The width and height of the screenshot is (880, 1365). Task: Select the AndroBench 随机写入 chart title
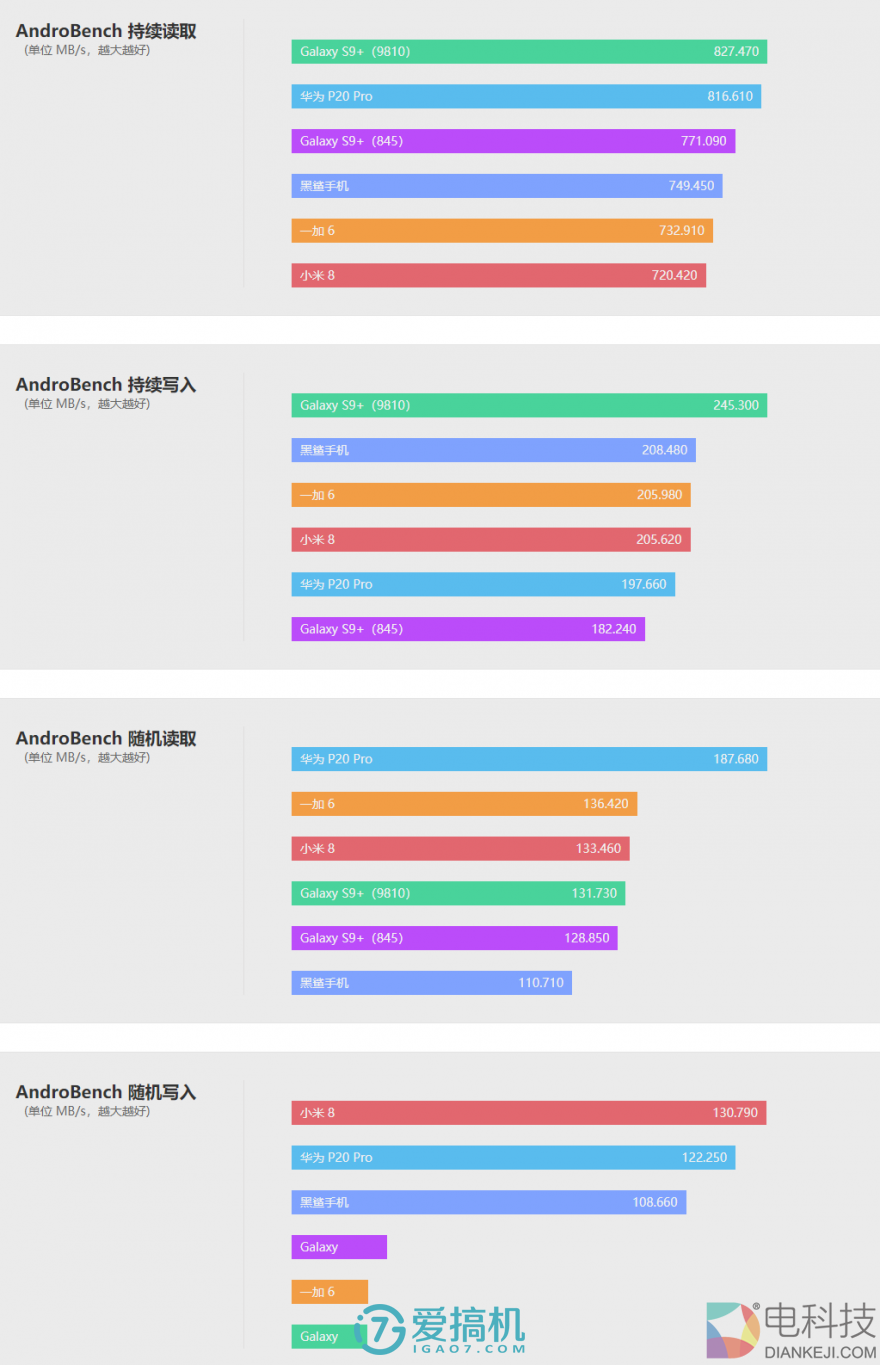click(106, 1093)
